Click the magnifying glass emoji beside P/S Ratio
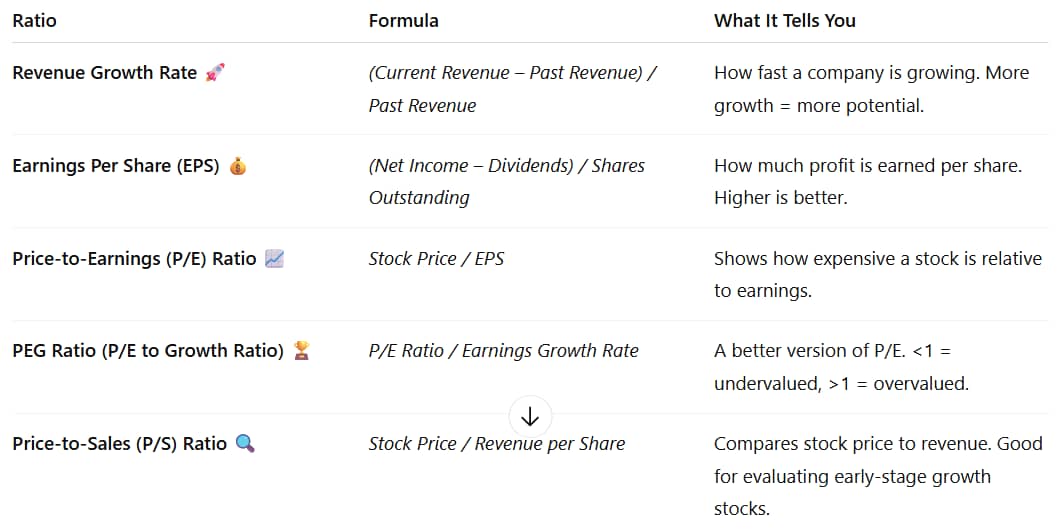The width and height of the screenshot is (1064, 531). [x=245, y=444]
